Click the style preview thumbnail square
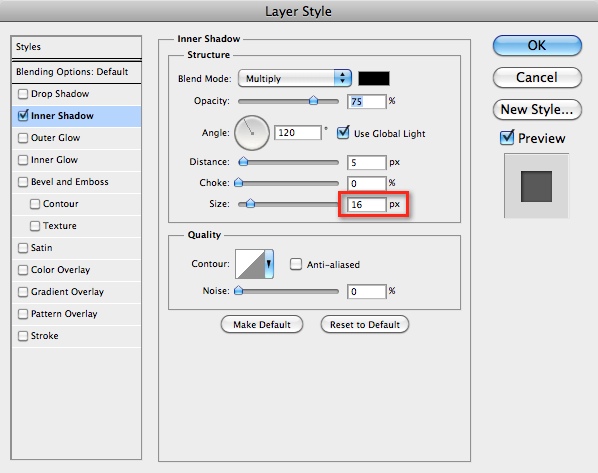Viewport: 598px width, 473px height. 536,186
